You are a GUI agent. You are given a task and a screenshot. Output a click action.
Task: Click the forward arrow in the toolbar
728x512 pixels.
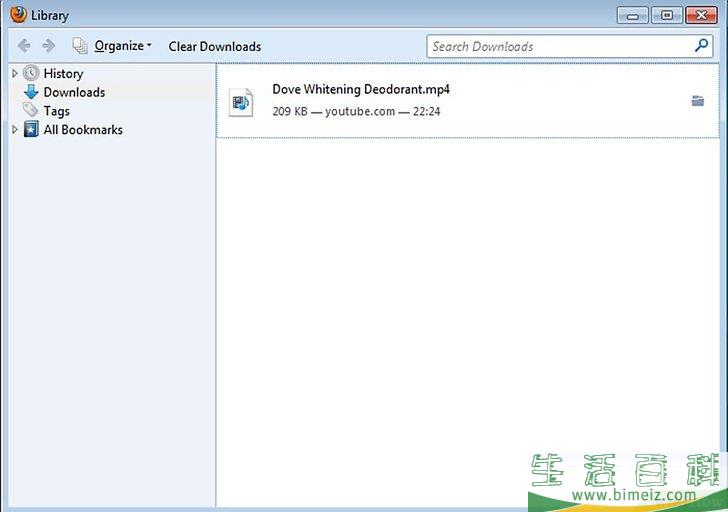[x=48, y=46]
